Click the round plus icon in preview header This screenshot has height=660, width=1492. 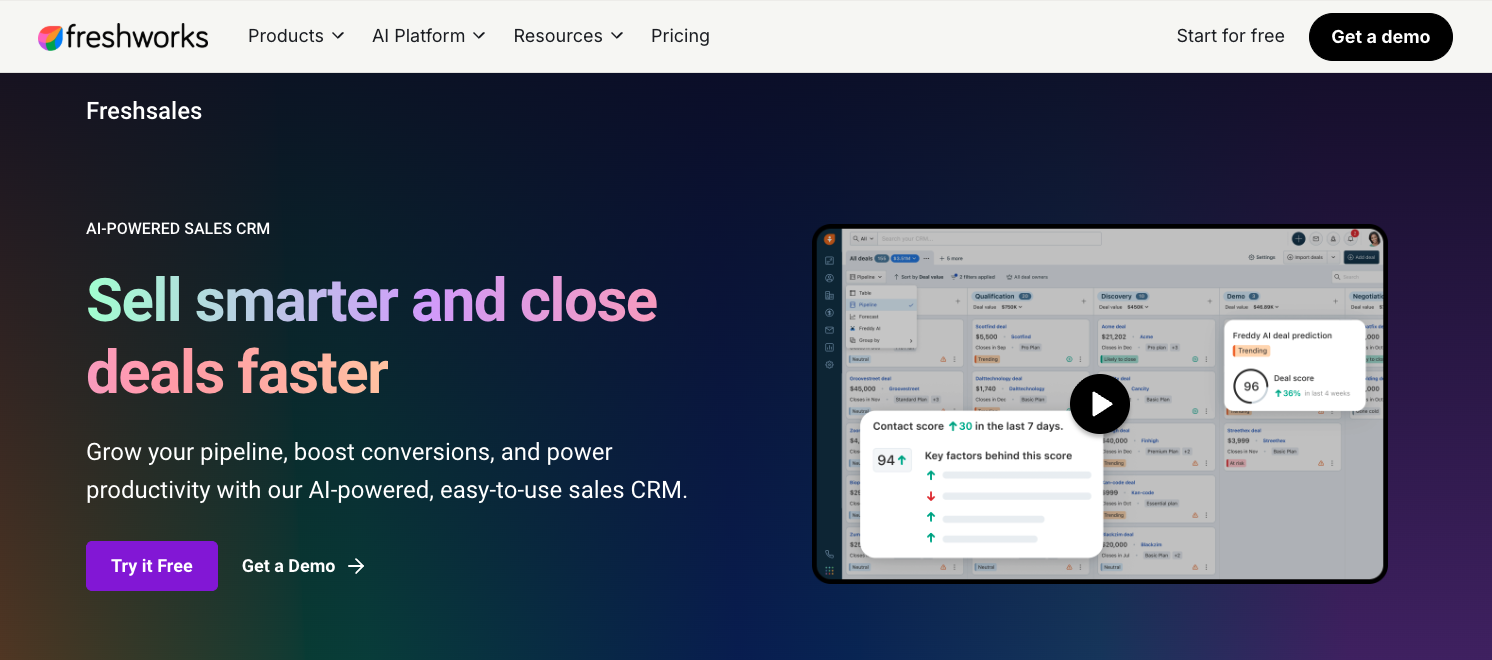click(x=1298, y=239)
